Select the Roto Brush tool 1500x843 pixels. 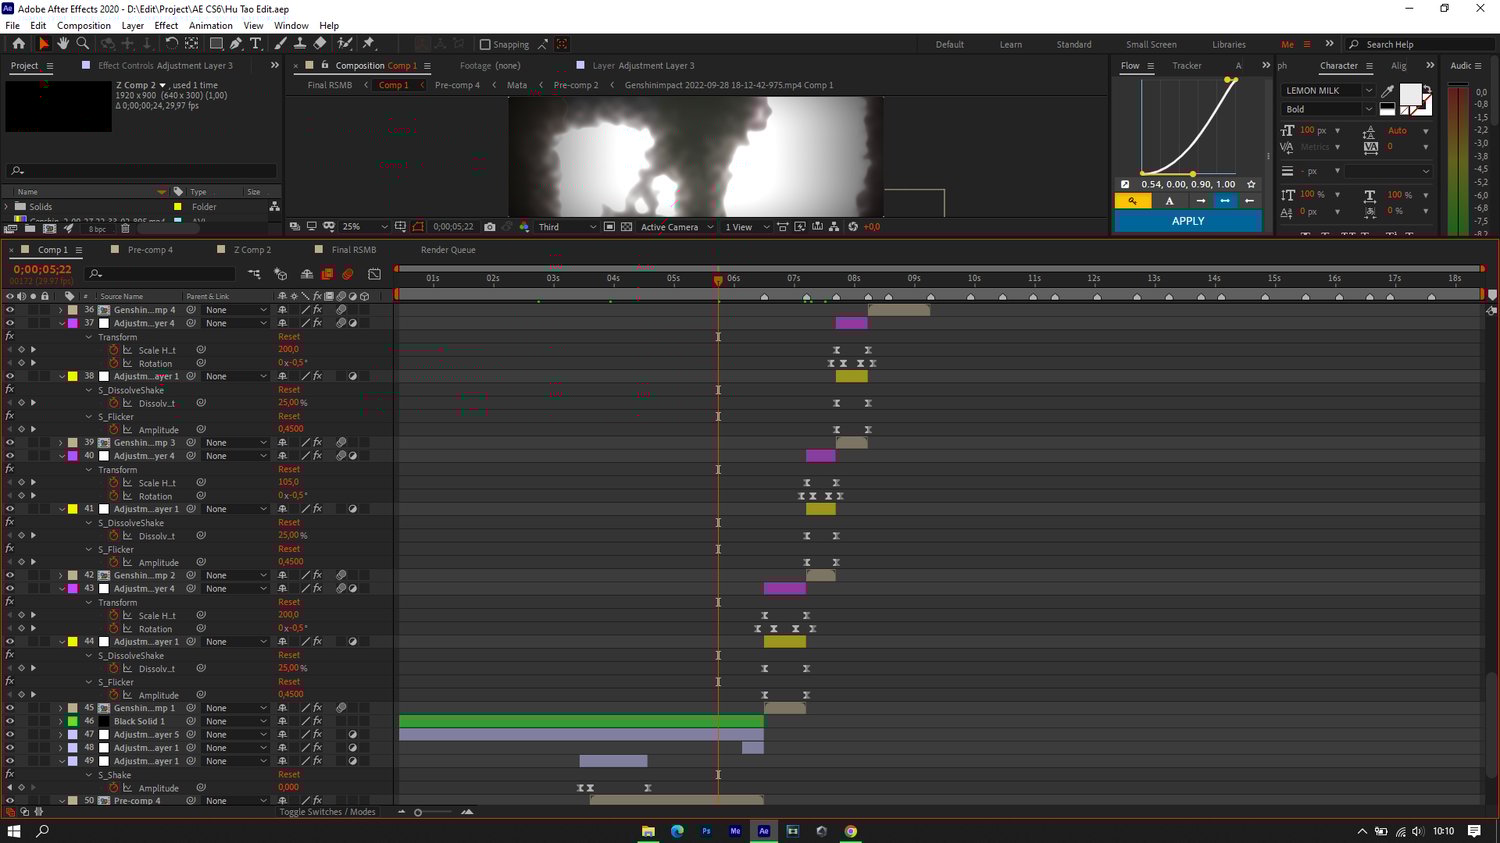[x=345, y=44]
